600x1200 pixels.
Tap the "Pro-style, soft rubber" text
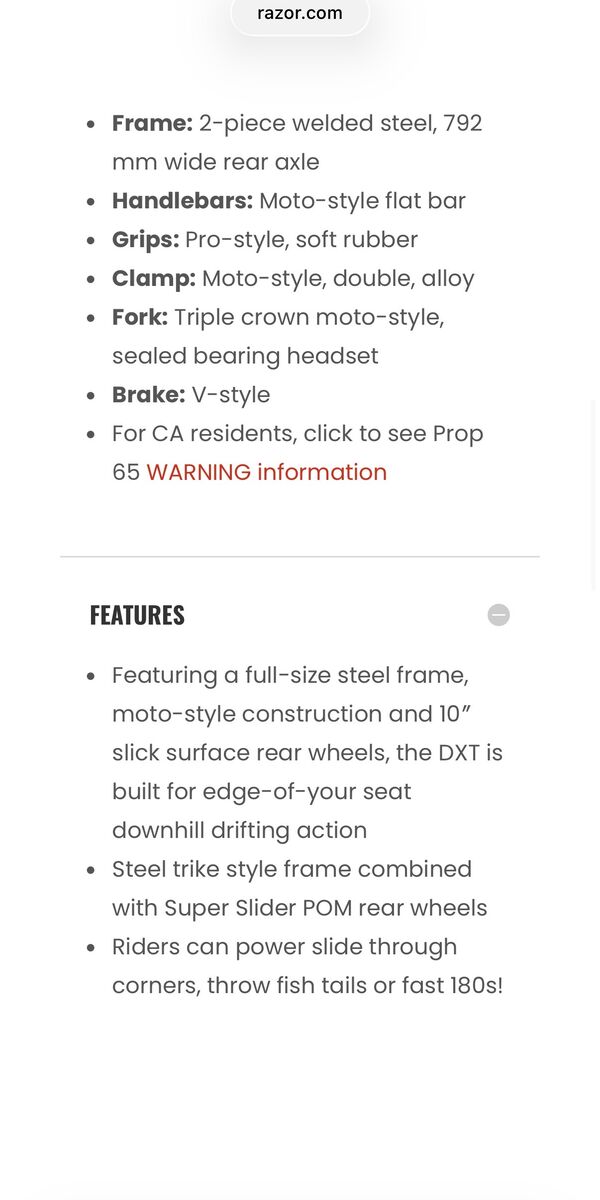click(301, 240)
